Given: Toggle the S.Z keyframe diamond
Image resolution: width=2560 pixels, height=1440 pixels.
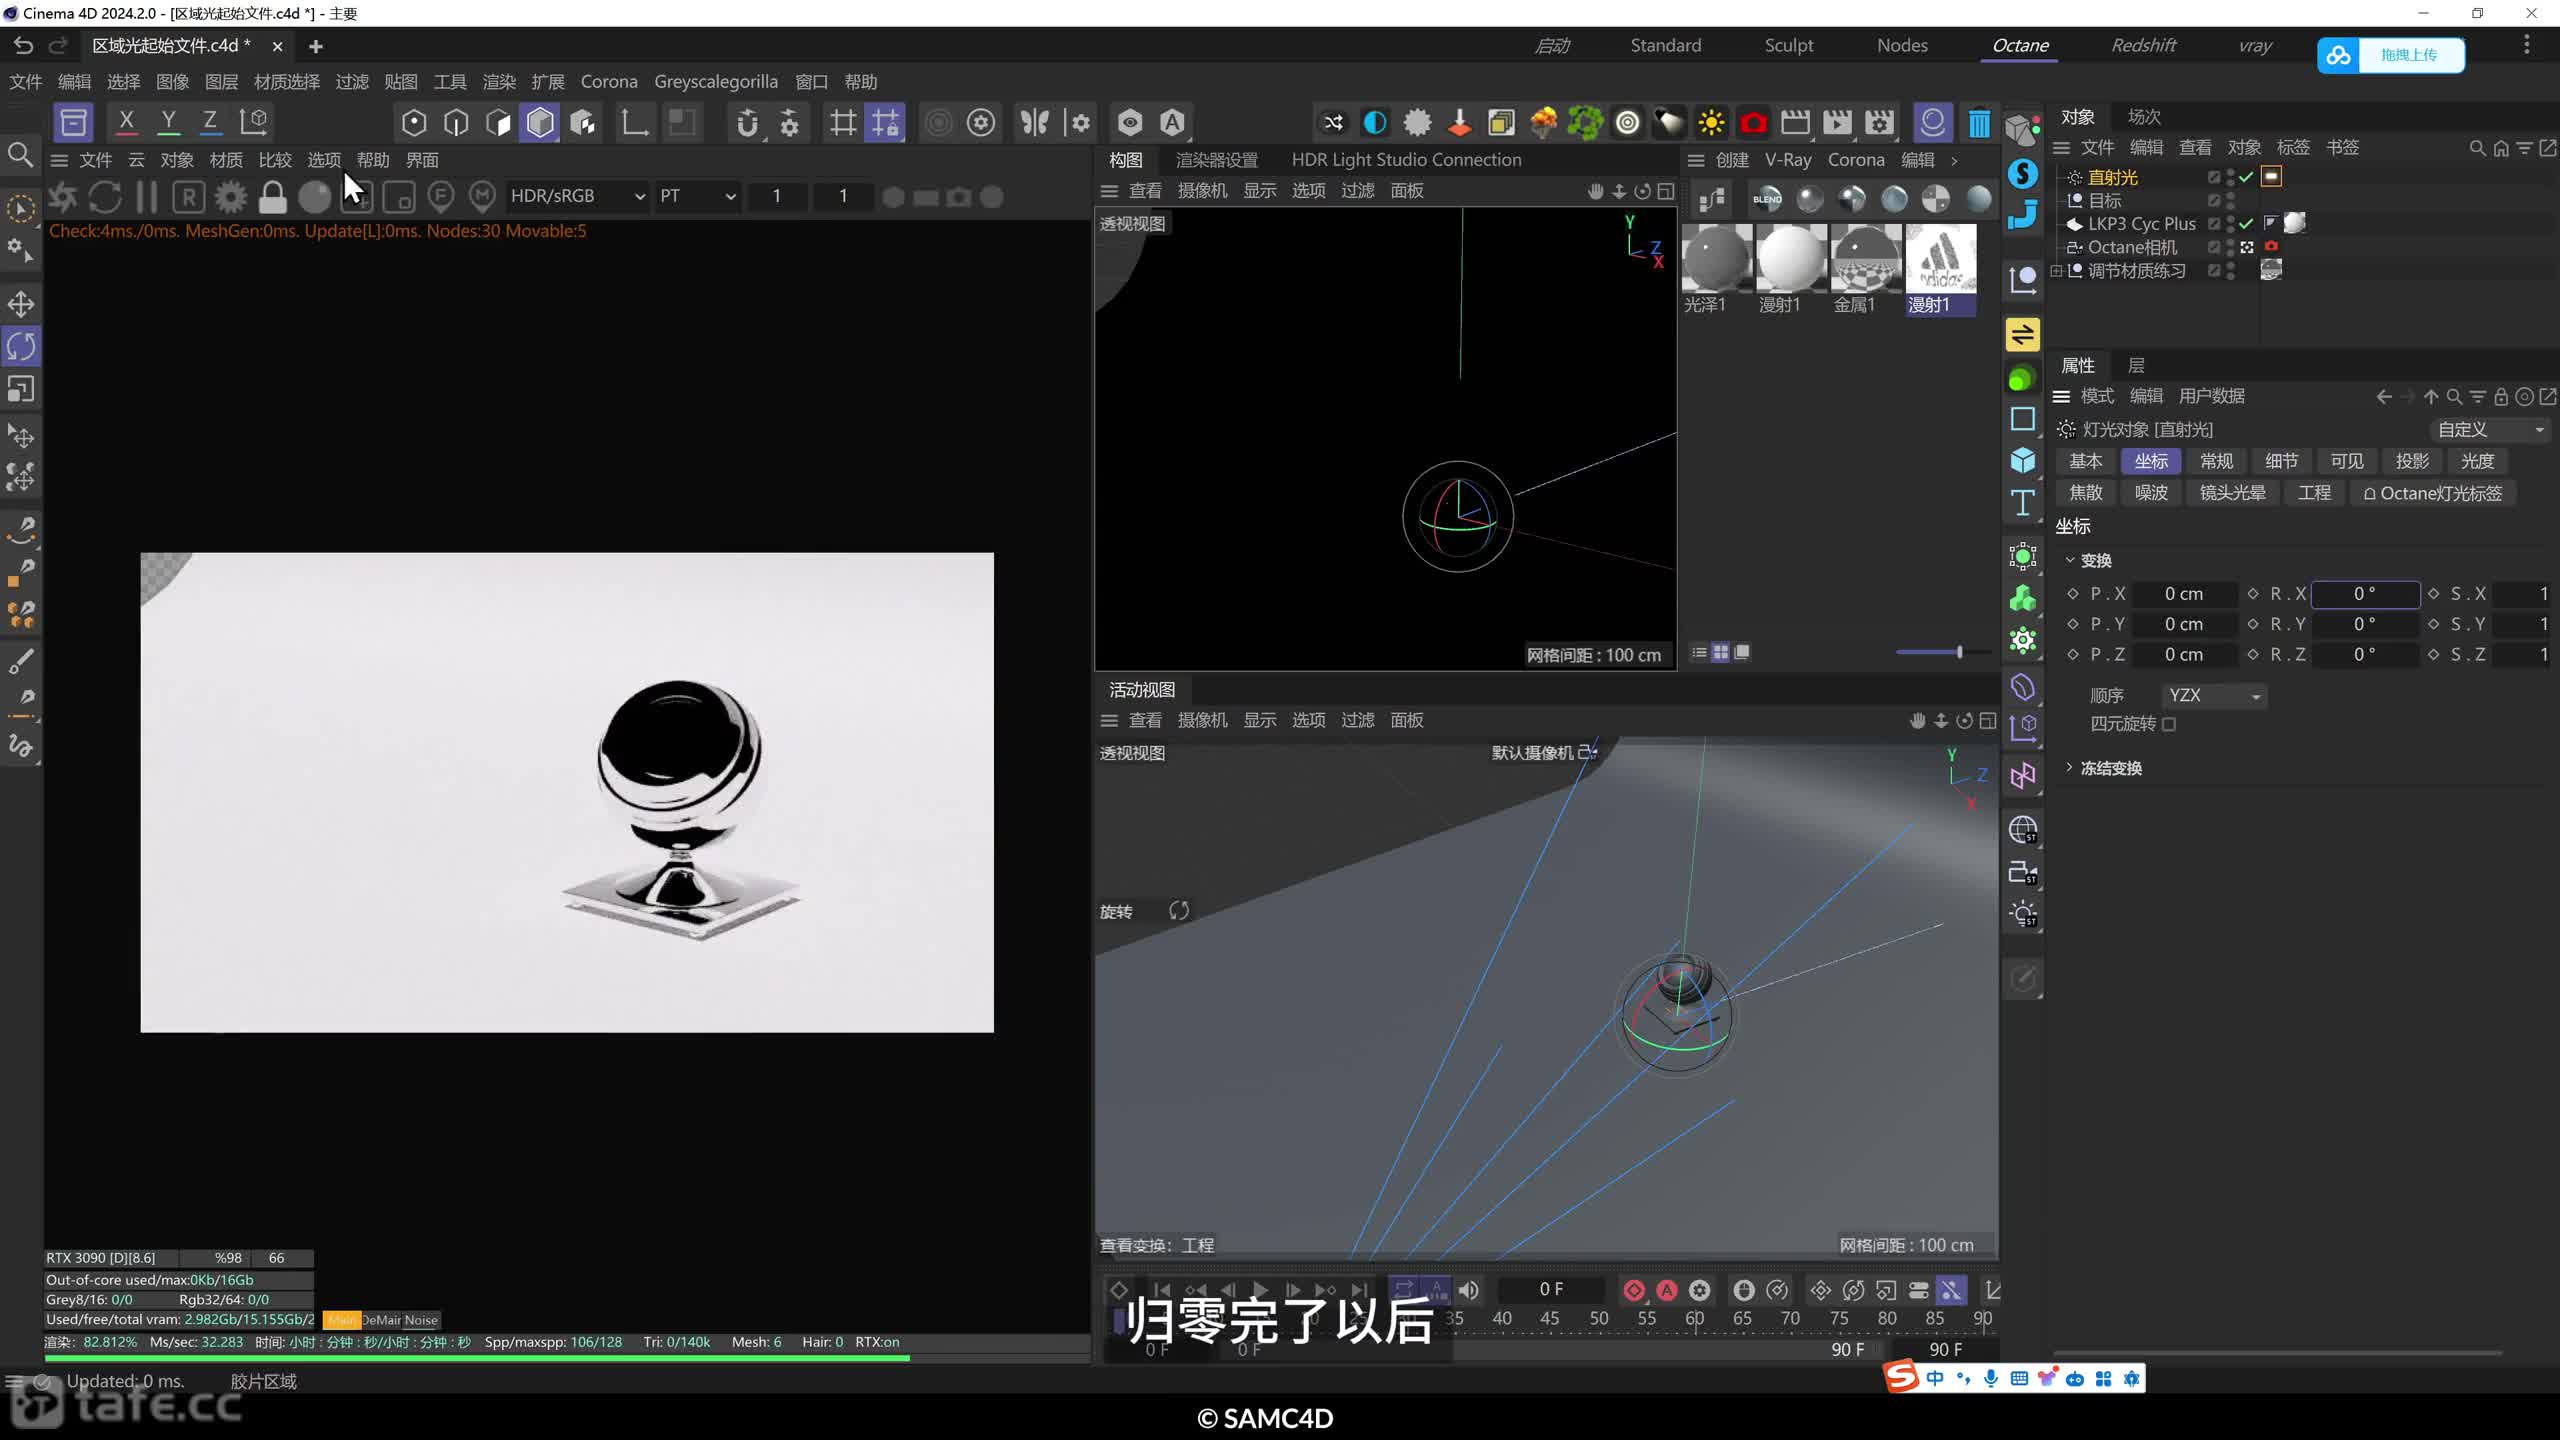Looking at the screenshot, I should (x=2433, y=654).
